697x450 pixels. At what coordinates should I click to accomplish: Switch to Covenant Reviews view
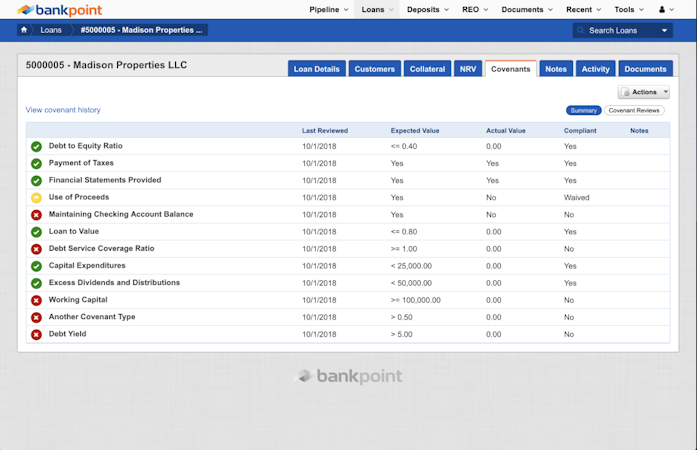point(634,110)
